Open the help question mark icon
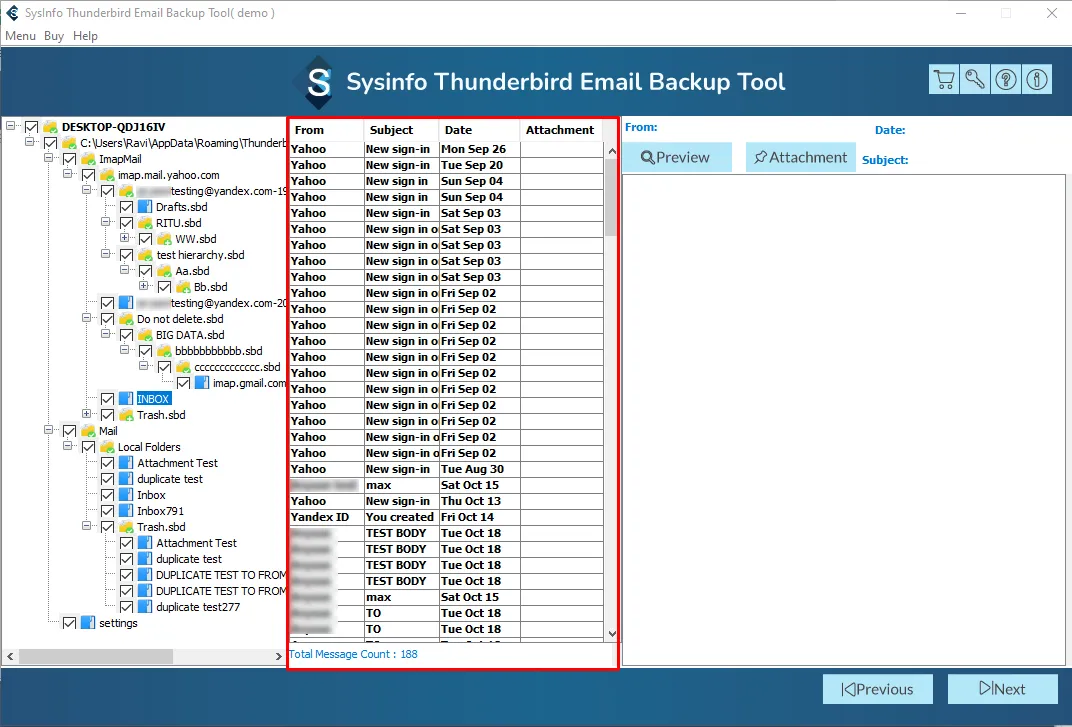Viewport: 1072px width, 727px height. 1006,80
